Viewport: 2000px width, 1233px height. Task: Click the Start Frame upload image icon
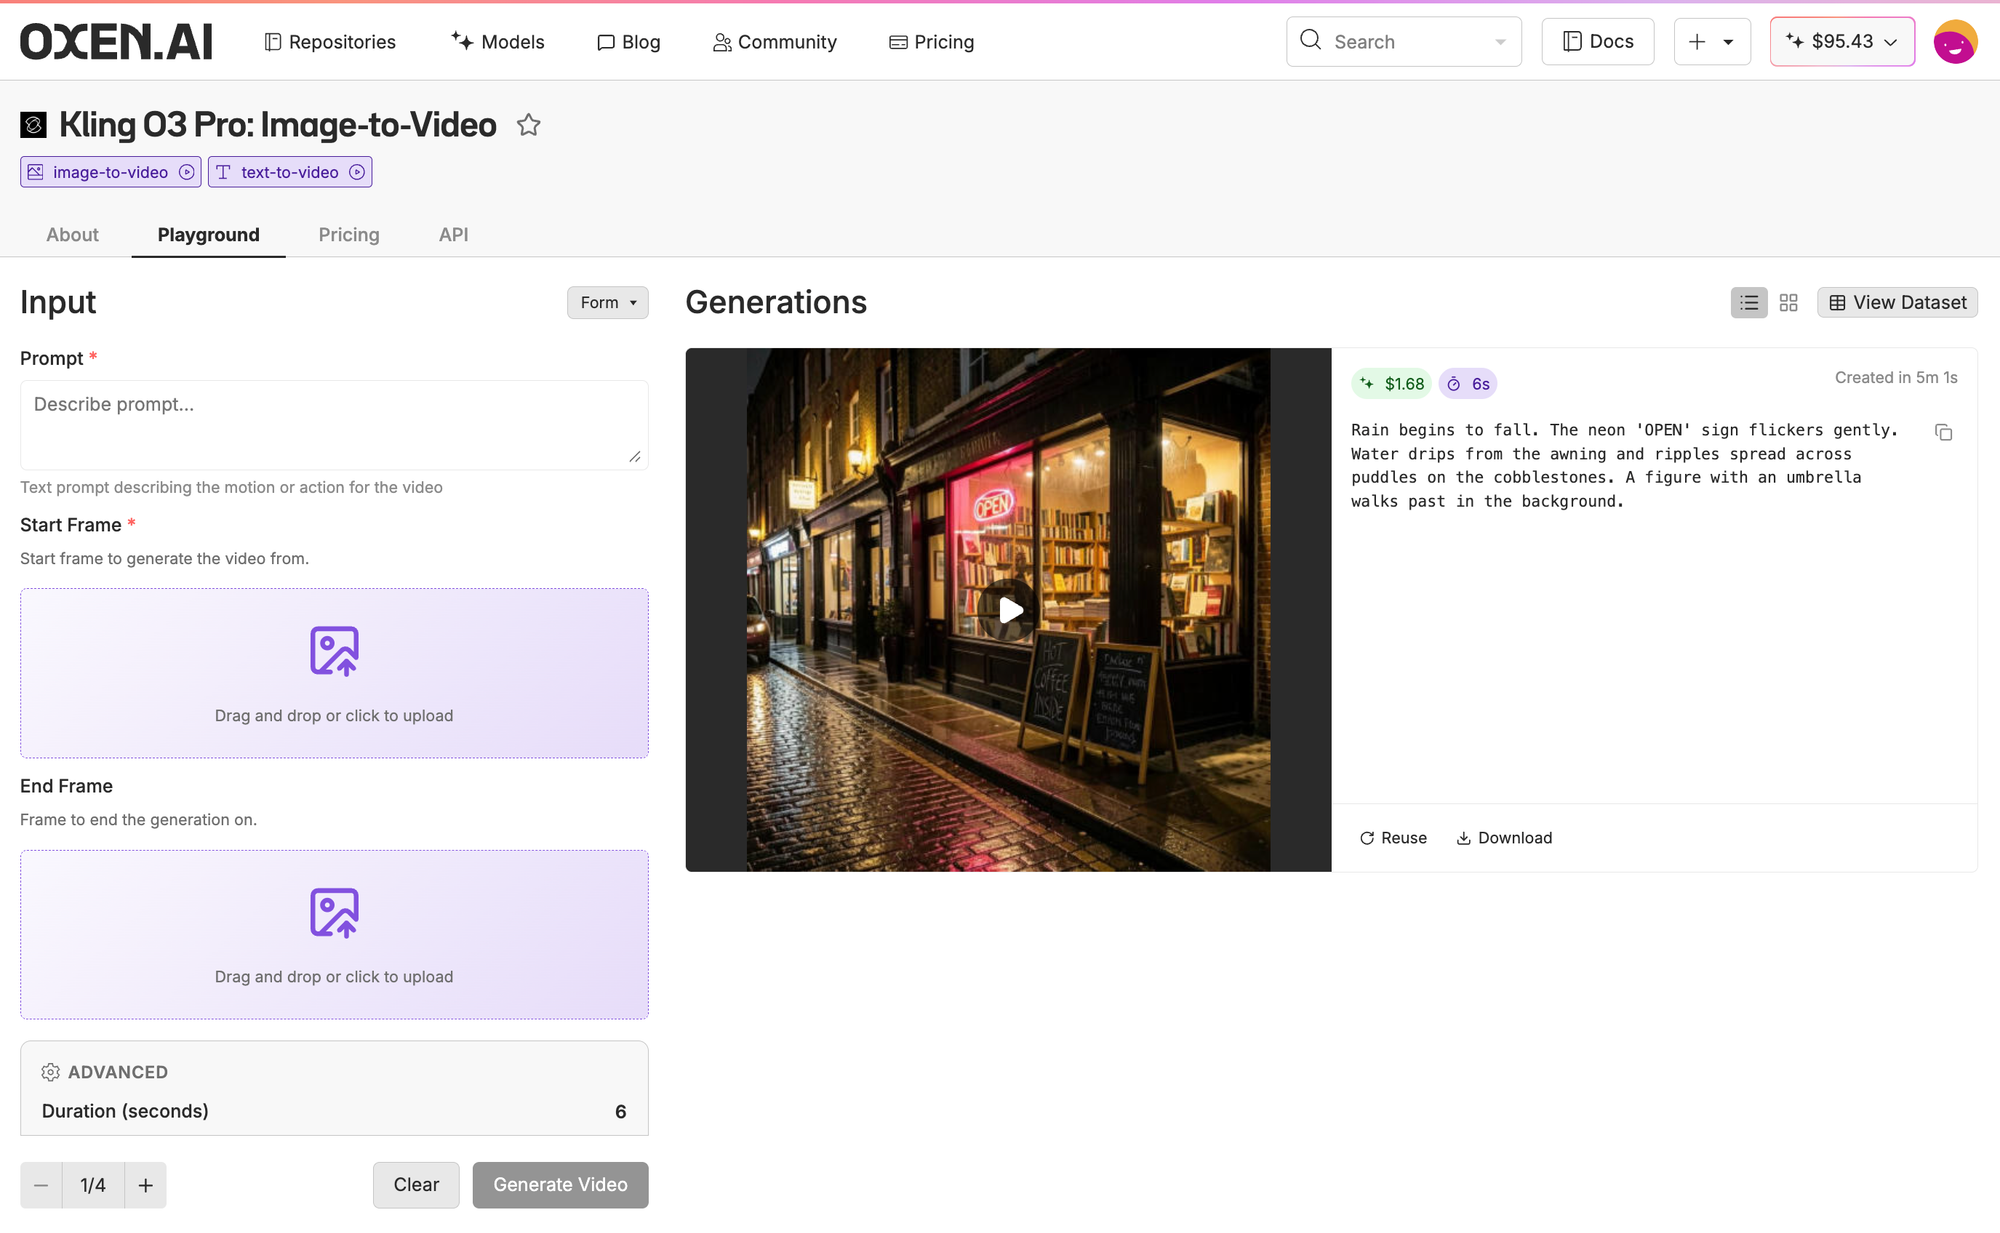tap(334, 651)
